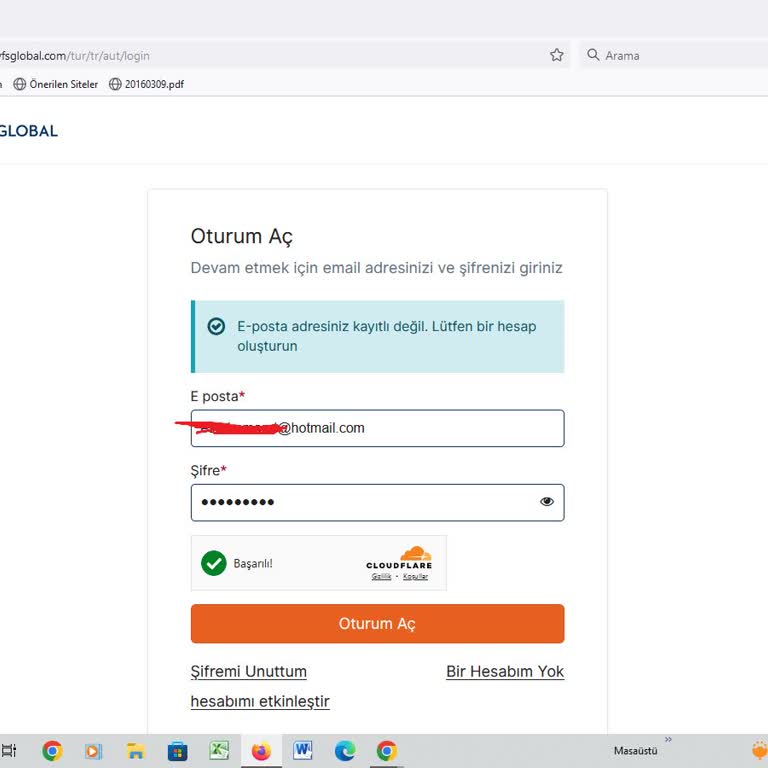Open the Cloudflare Koşullar link
This screenshot has height=768, width=768.
(415, 576)
